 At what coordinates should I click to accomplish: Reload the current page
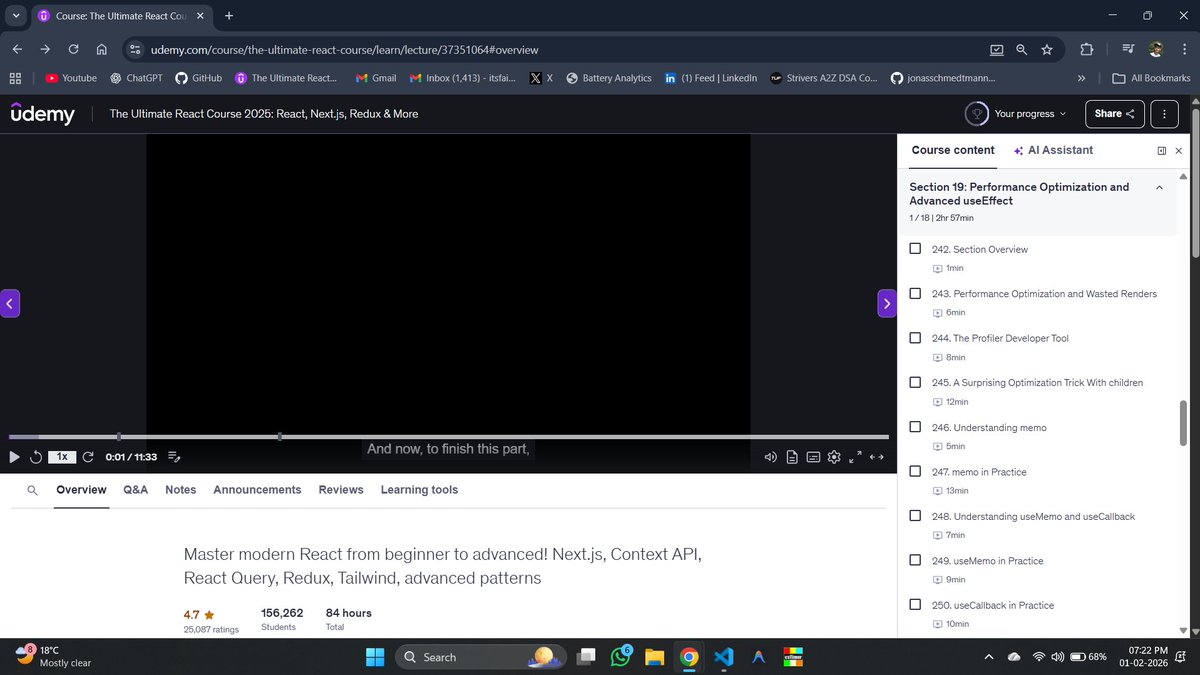coord(74,49)
